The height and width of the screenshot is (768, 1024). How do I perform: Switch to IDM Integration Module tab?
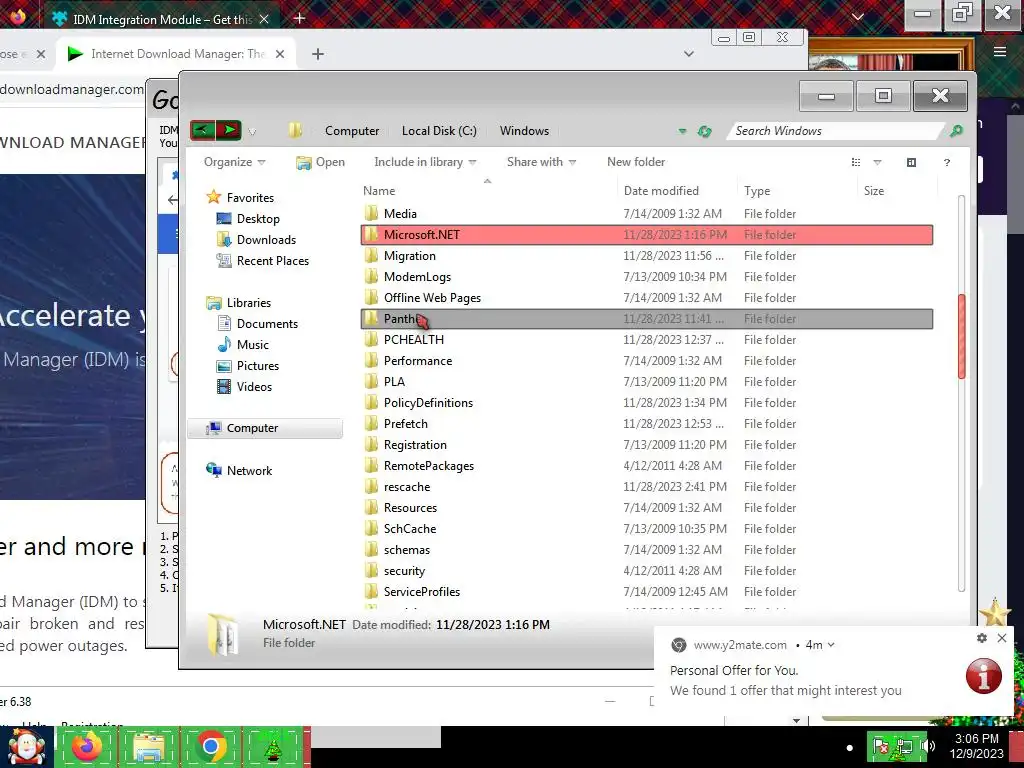click(x=160, y=20)
